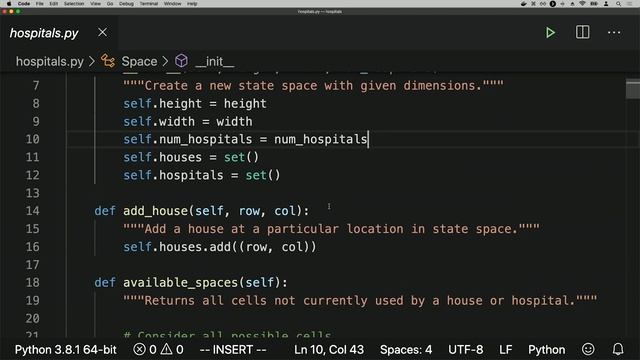This screenshot has height=360, width=640.
Task: Open the File menu
Action: [x=40, y=4]
